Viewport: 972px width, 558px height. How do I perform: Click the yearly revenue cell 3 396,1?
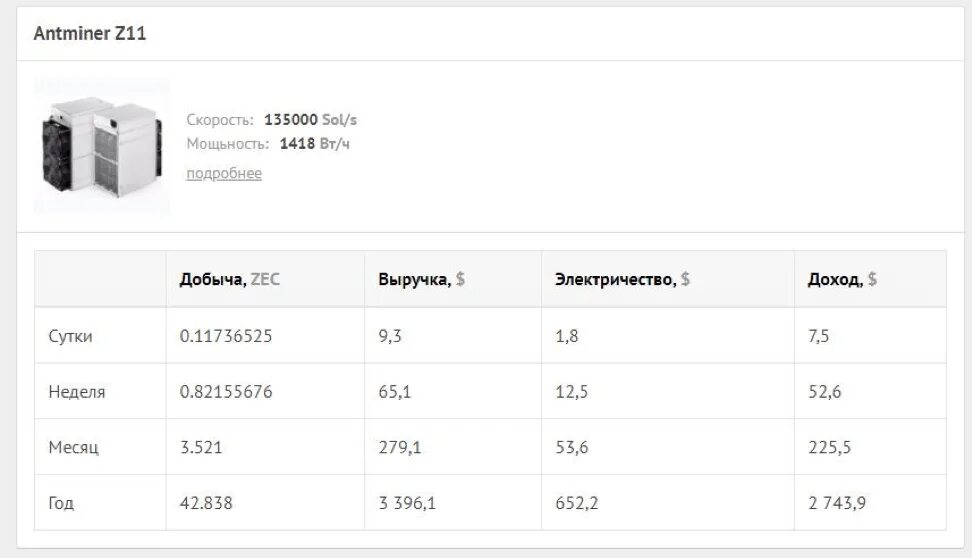[x=407, y=503]
